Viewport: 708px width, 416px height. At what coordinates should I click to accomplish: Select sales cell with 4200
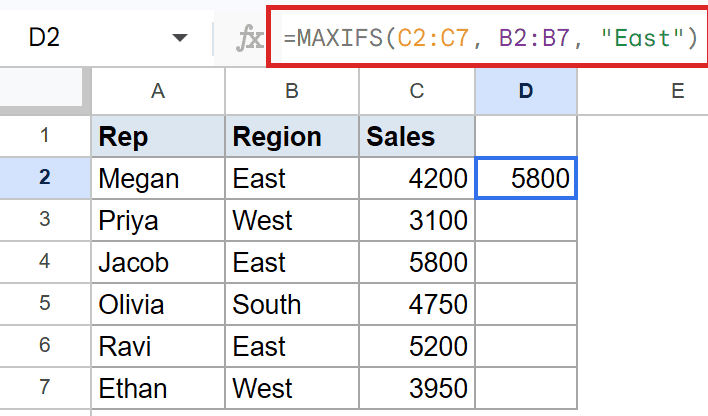tap(417, 178)
